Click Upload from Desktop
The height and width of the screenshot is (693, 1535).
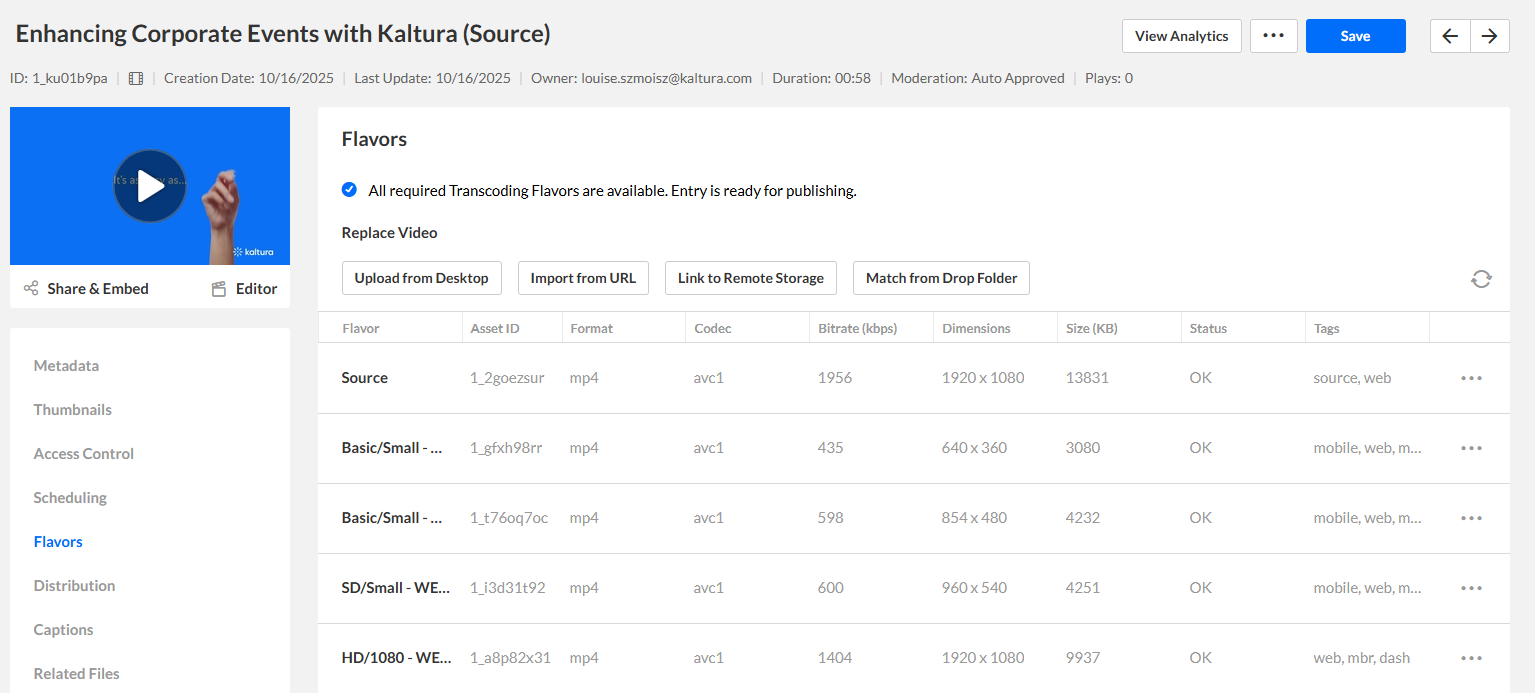(421, 278)
